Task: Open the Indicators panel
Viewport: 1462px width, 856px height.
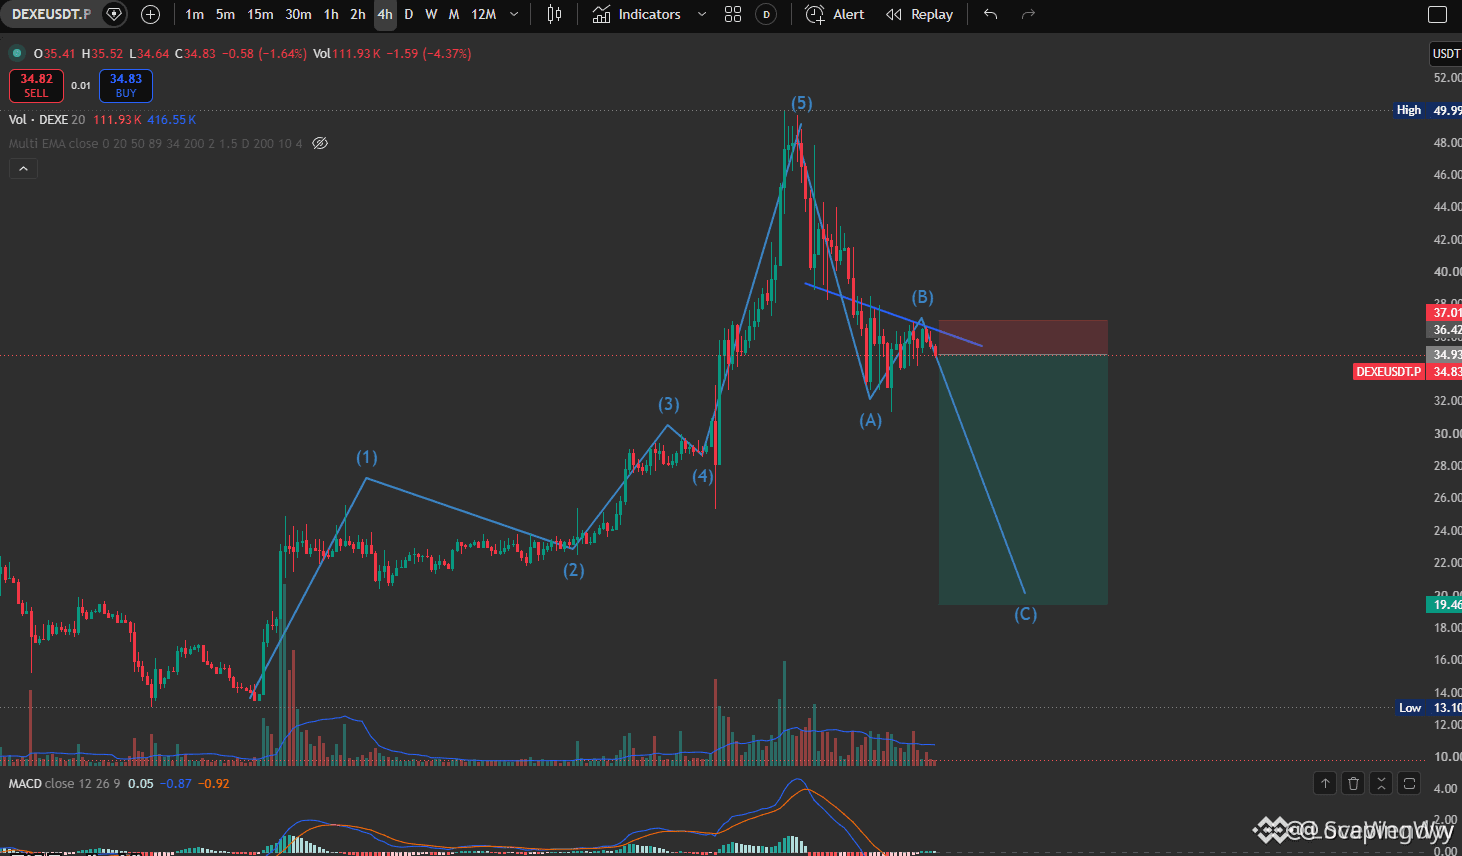Action: [x=636, y=14]
